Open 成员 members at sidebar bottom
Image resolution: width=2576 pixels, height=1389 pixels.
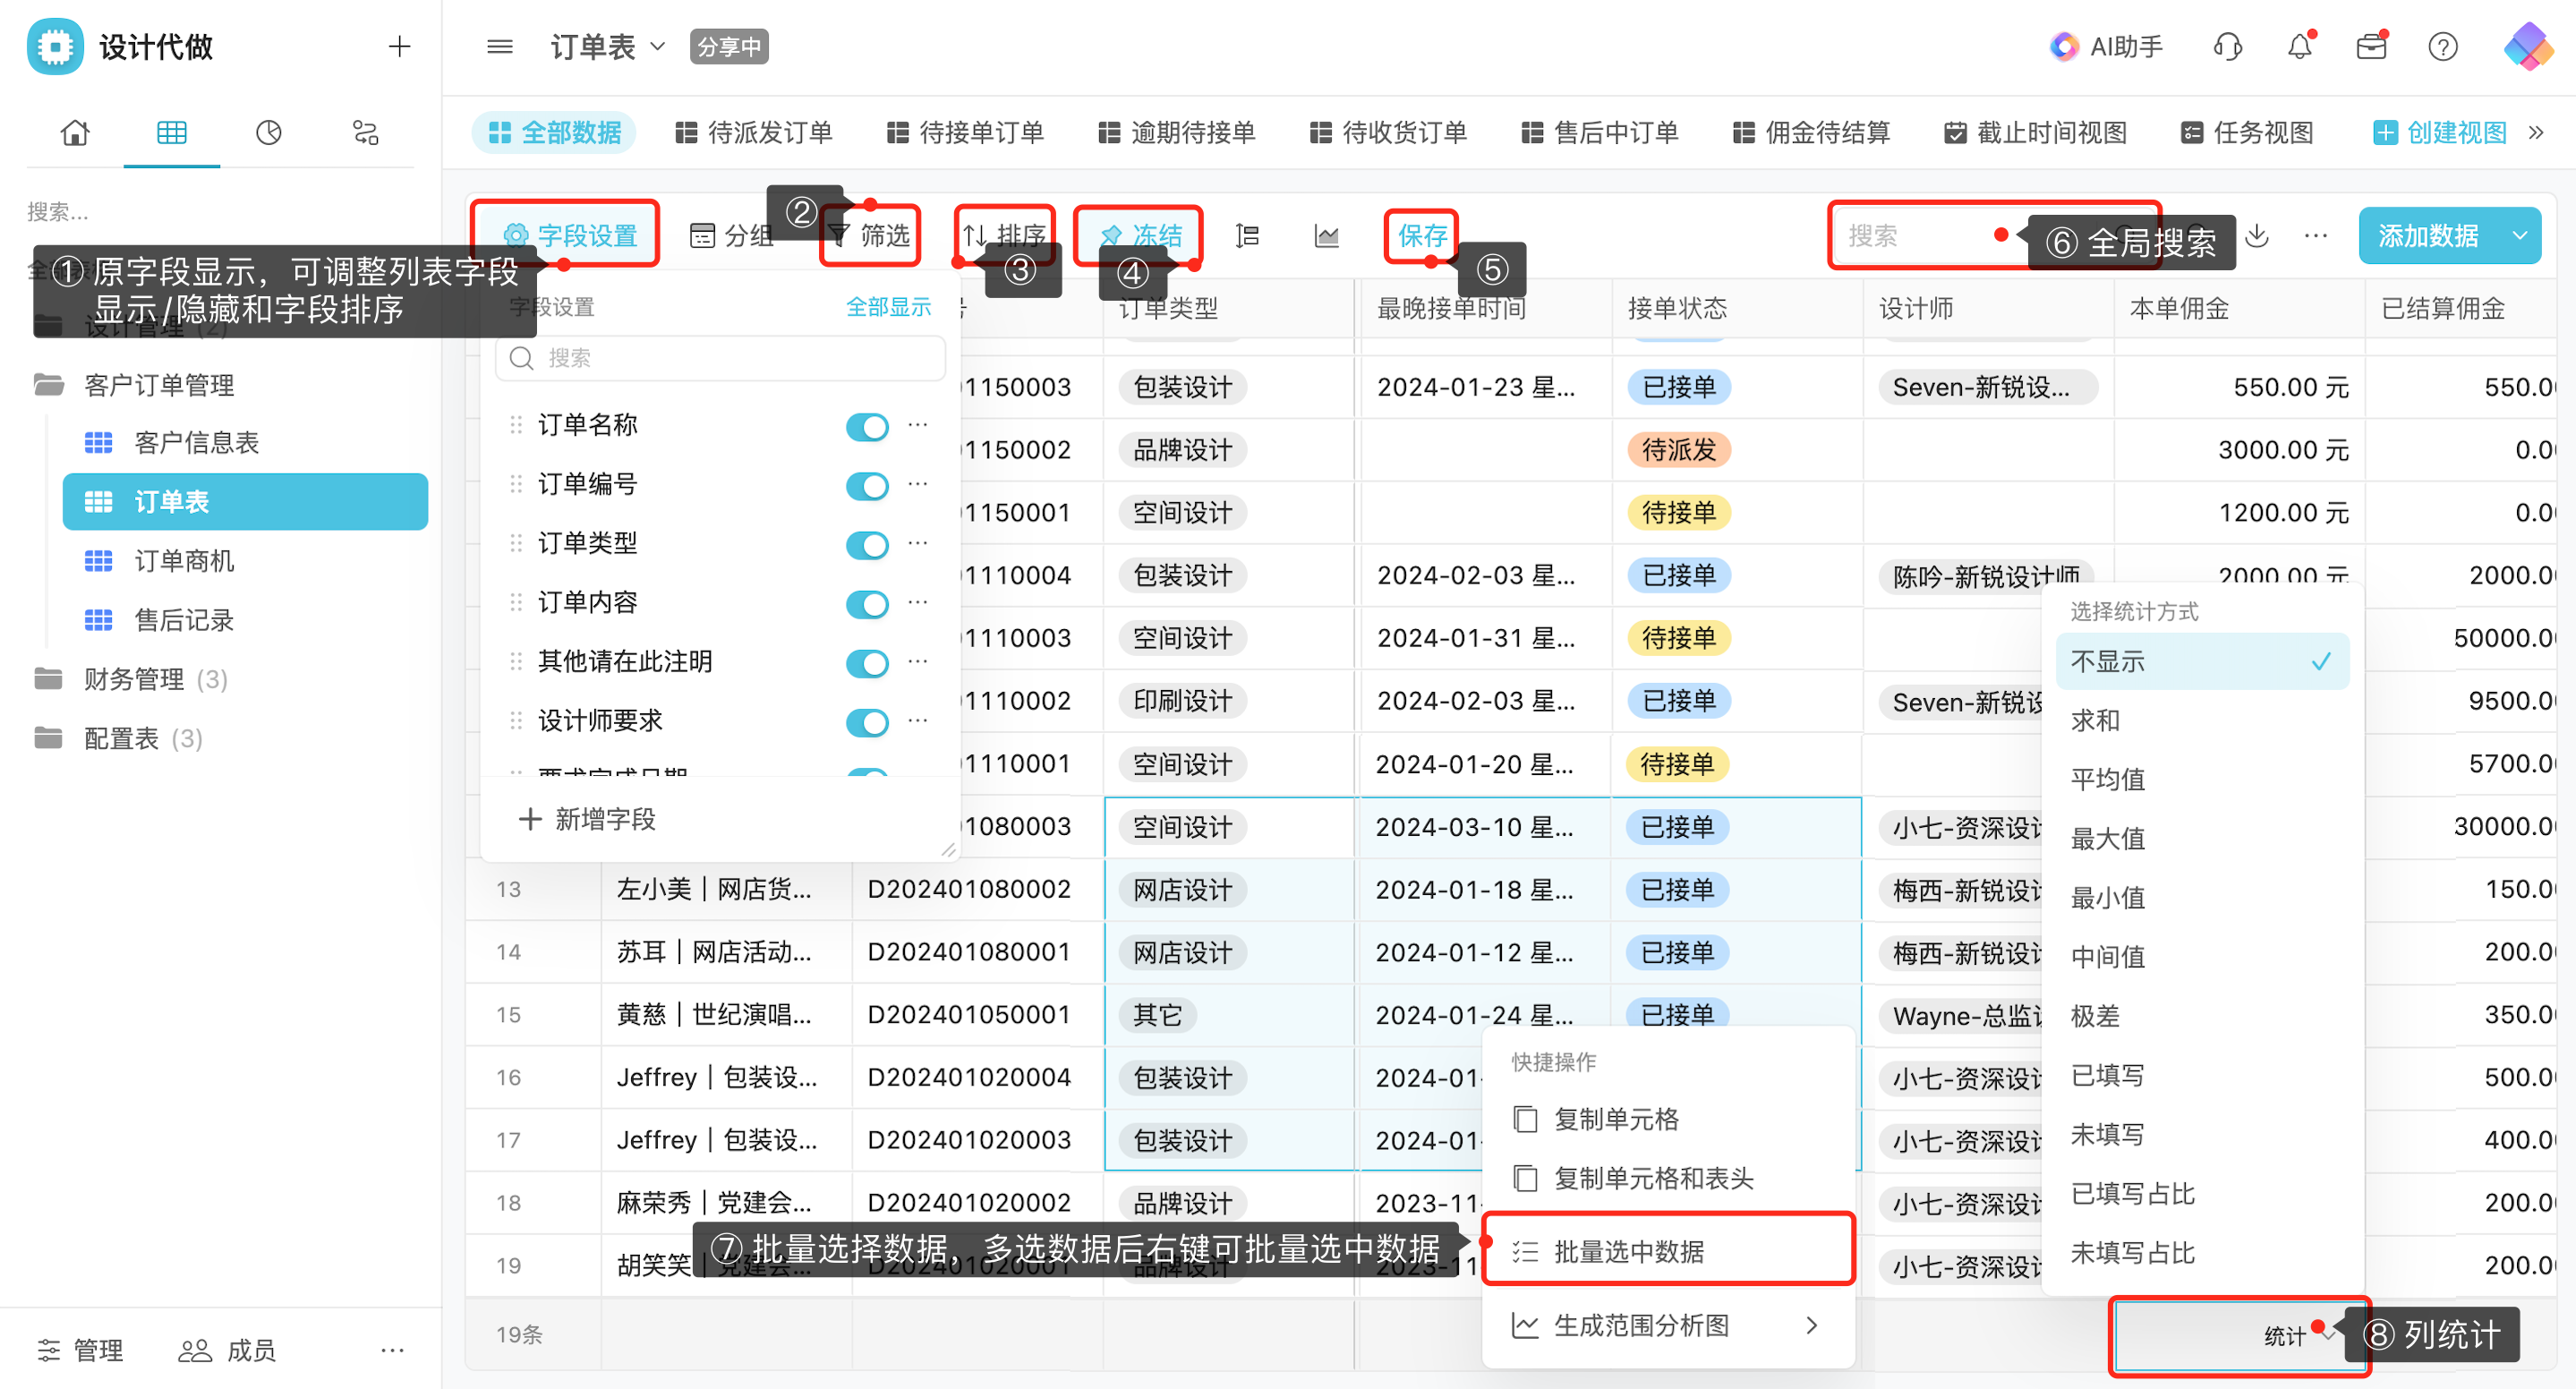[x=227, y=1350]
